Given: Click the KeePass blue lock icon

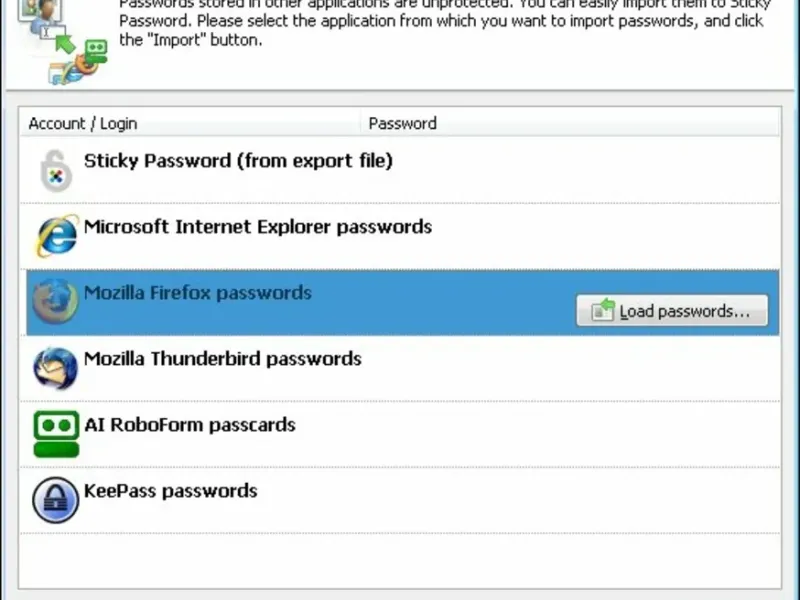Looking at the screenshot, I should click(x=55, y=500).
